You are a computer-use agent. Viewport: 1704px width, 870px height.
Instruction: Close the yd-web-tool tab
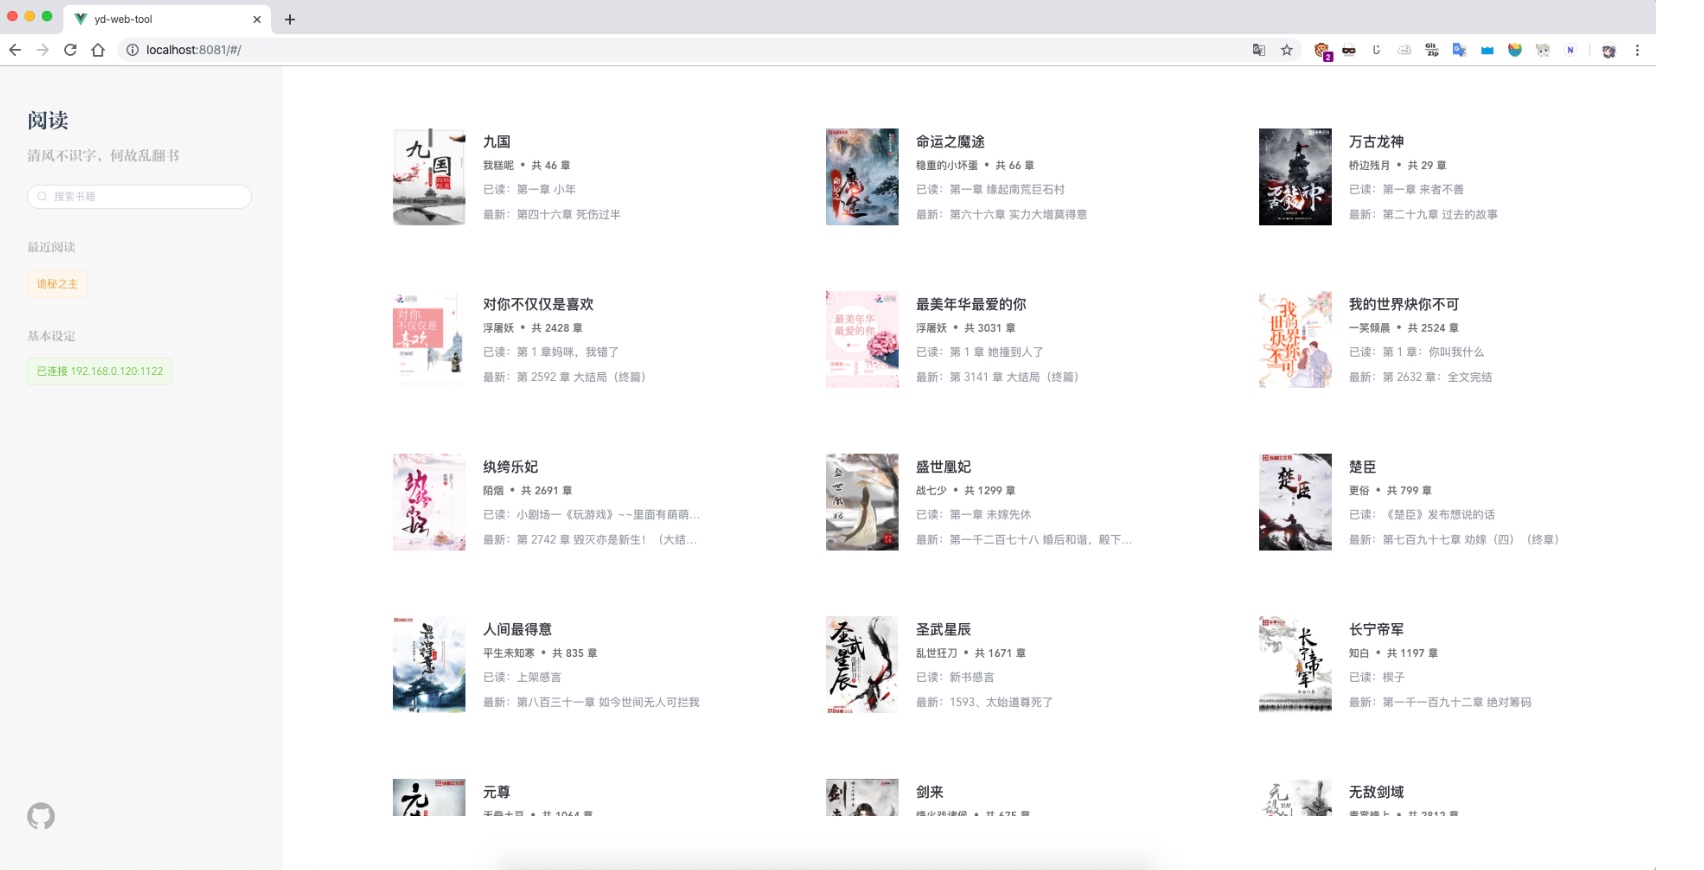click(257, 19)
